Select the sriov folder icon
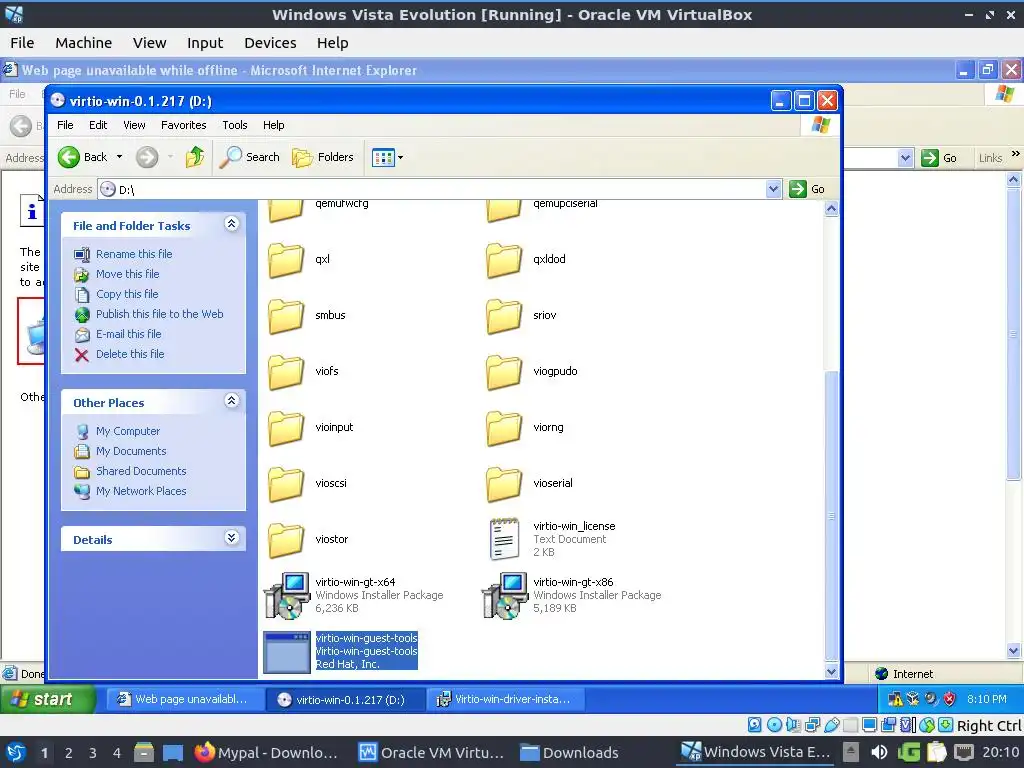The height and width of the screenshot is (768, 1024). pyautogui.click(x=504, y=316)
